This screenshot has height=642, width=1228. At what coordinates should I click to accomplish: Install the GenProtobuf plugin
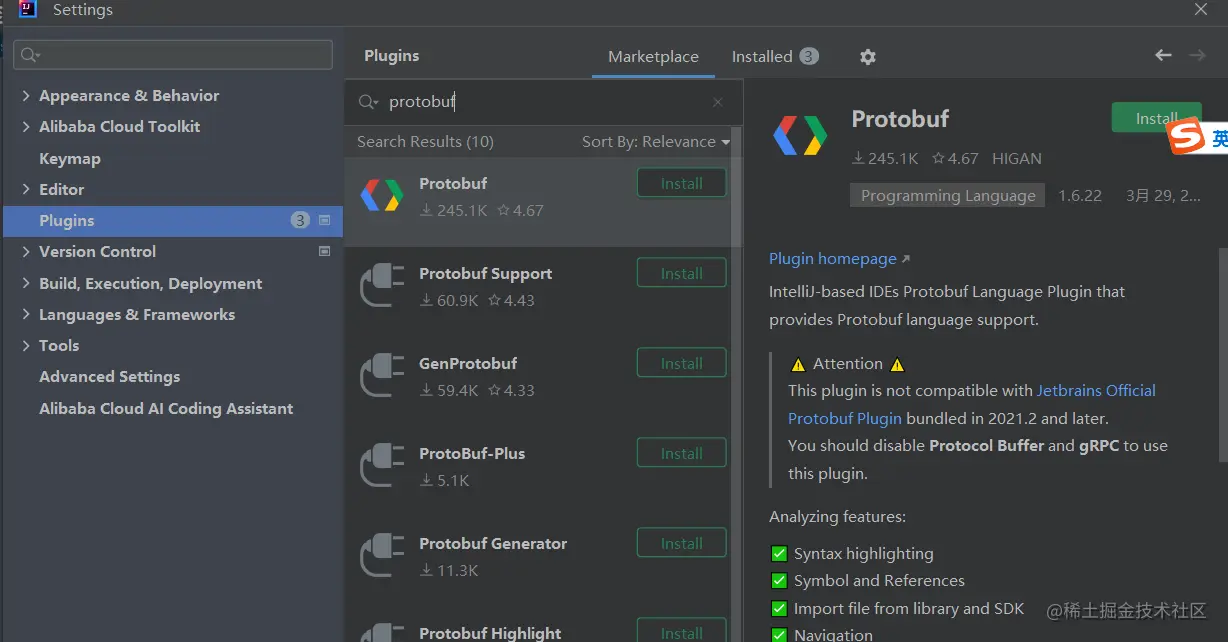pyautogui.click(x=682, y=363)
